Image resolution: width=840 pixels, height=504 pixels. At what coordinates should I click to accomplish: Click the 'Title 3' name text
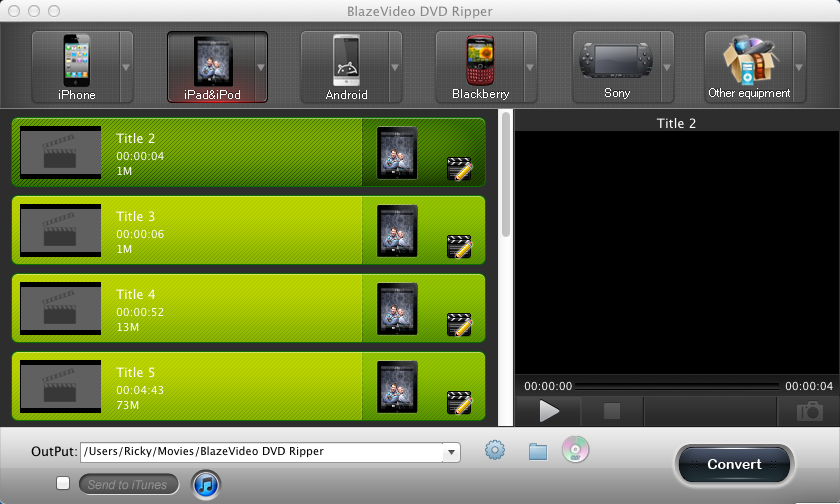coord(136,216)
